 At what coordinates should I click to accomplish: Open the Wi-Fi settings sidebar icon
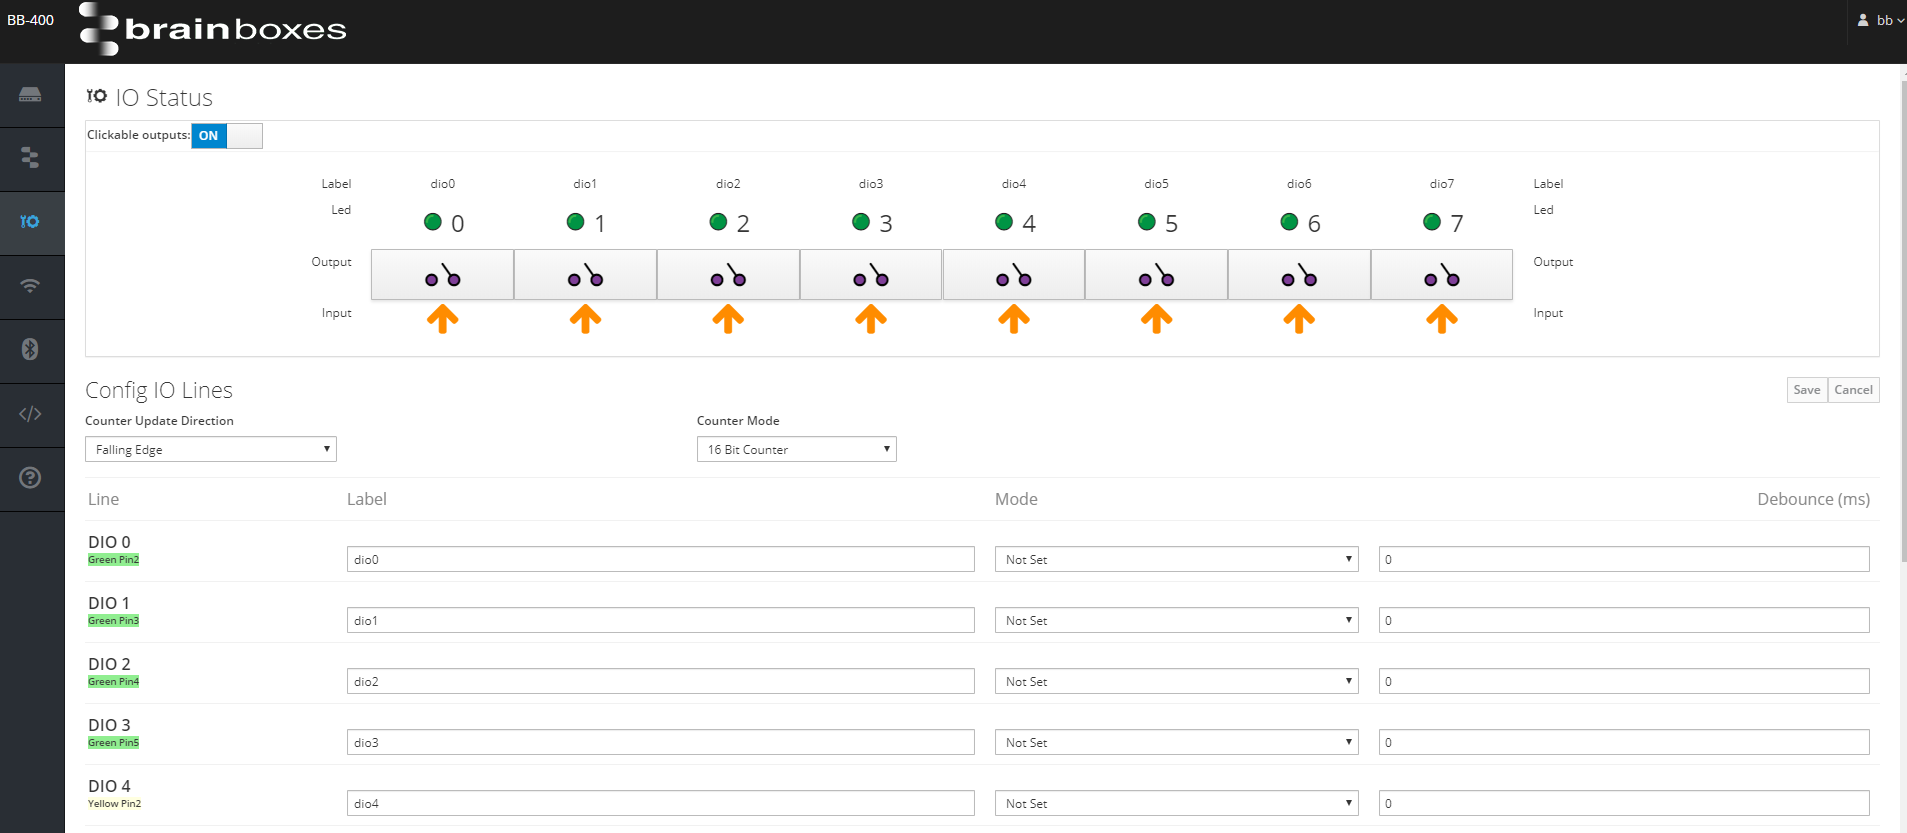30,286
